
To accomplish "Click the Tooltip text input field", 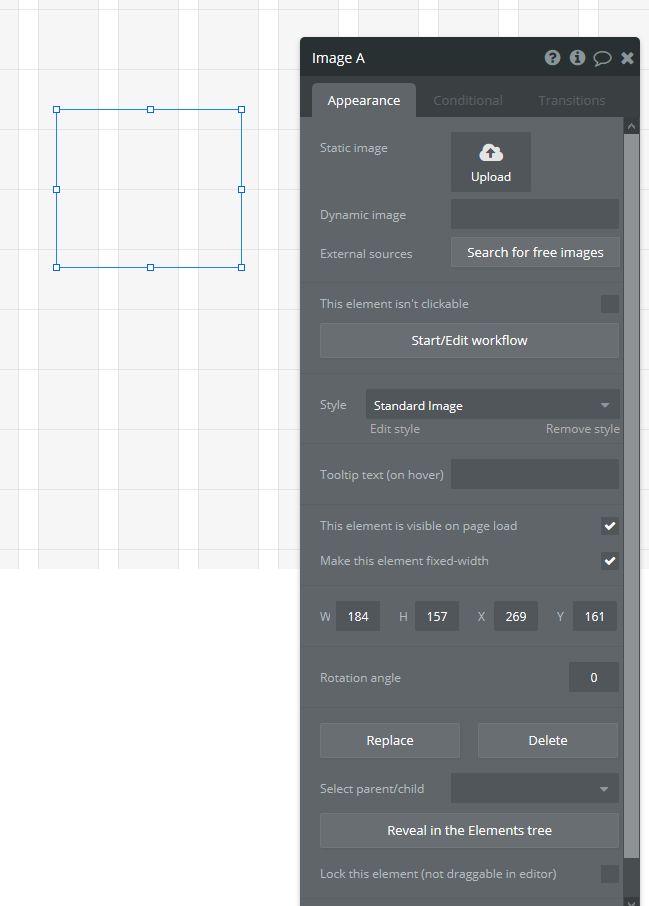I will [535, 474].
